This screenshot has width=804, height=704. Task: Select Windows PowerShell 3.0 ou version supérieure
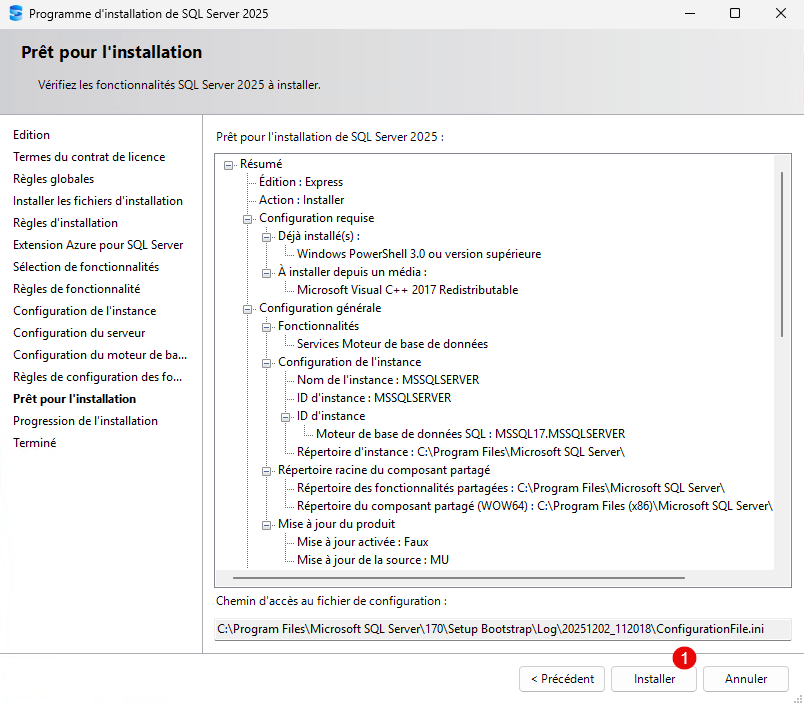(x=419, y=254)
